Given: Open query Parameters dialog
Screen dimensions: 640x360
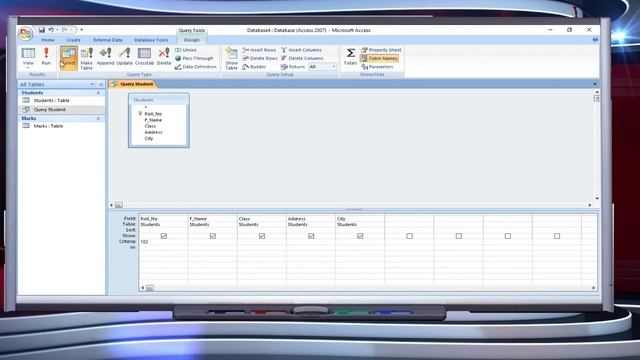Looking at the screenshot, I should click(377, 67).
